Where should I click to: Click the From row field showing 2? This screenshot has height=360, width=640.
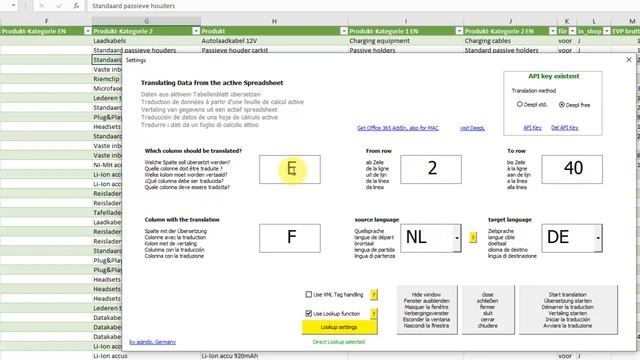coord(431,169)
